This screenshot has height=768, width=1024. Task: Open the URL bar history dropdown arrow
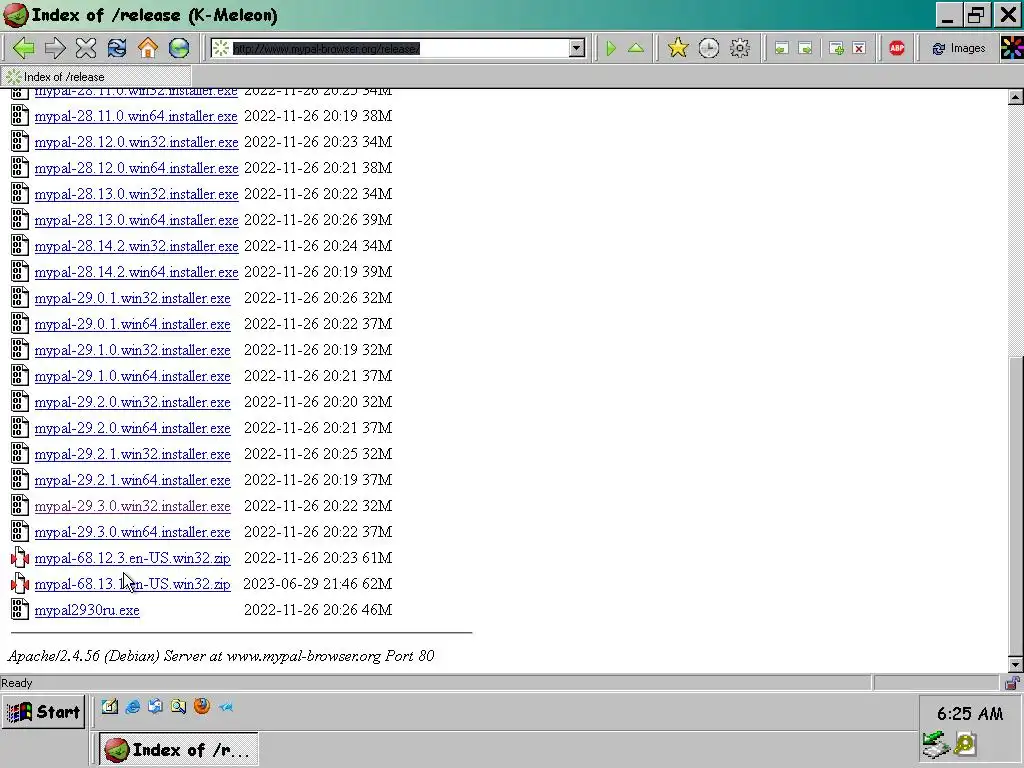pyautogui.click(x=576, y=48)
